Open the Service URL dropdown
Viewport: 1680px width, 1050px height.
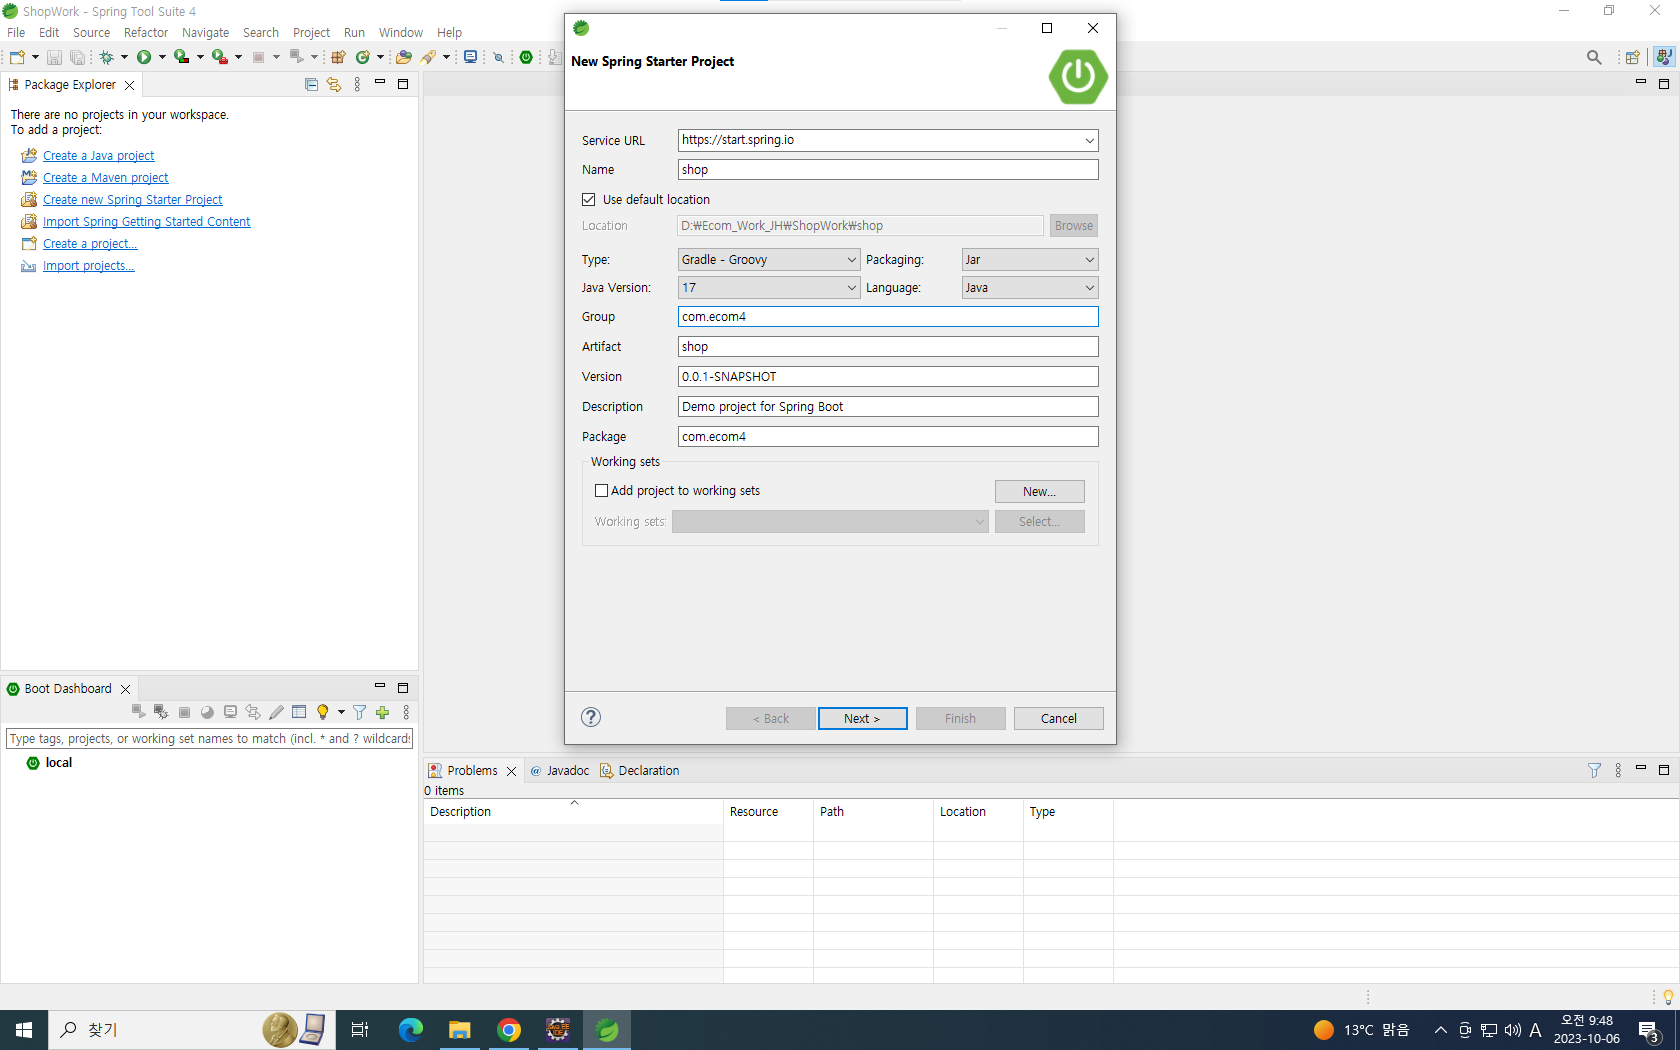click(1089, 141)
